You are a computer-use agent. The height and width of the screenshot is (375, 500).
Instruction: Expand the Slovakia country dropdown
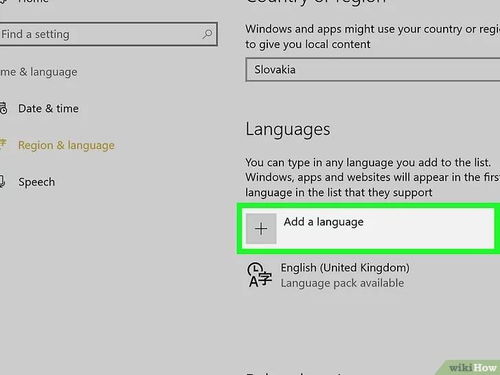[373, 70]
